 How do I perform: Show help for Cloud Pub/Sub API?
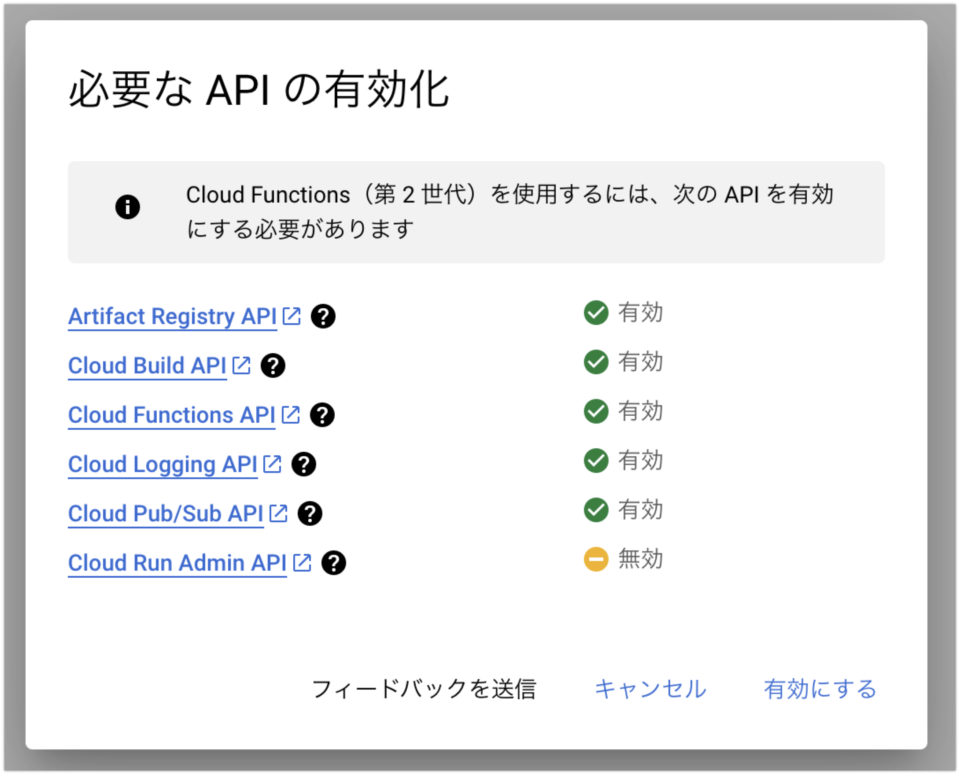310,514
